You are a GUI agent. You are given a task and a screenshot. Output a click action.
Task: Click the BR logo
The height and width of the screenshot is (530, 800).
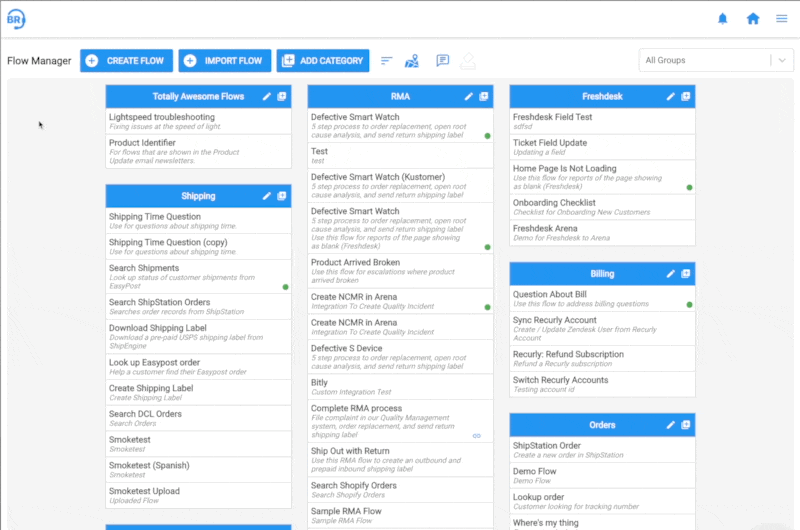16,19
